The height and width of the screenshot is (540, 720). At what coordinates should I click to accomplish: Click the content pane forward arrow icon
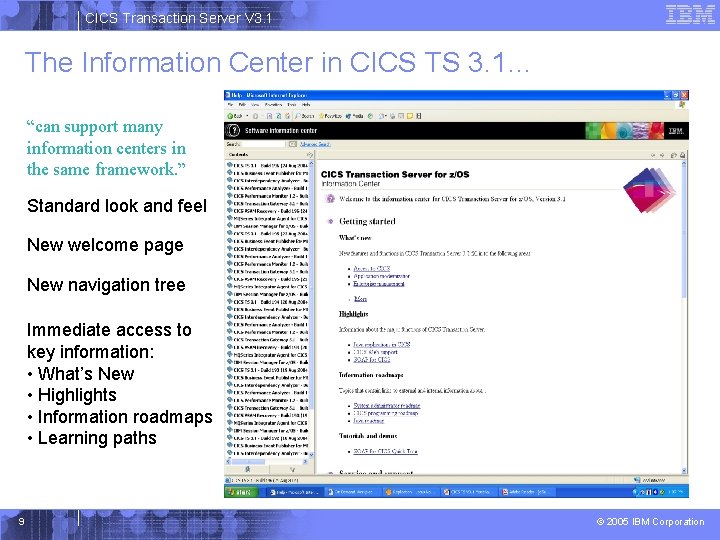point(662,155)
